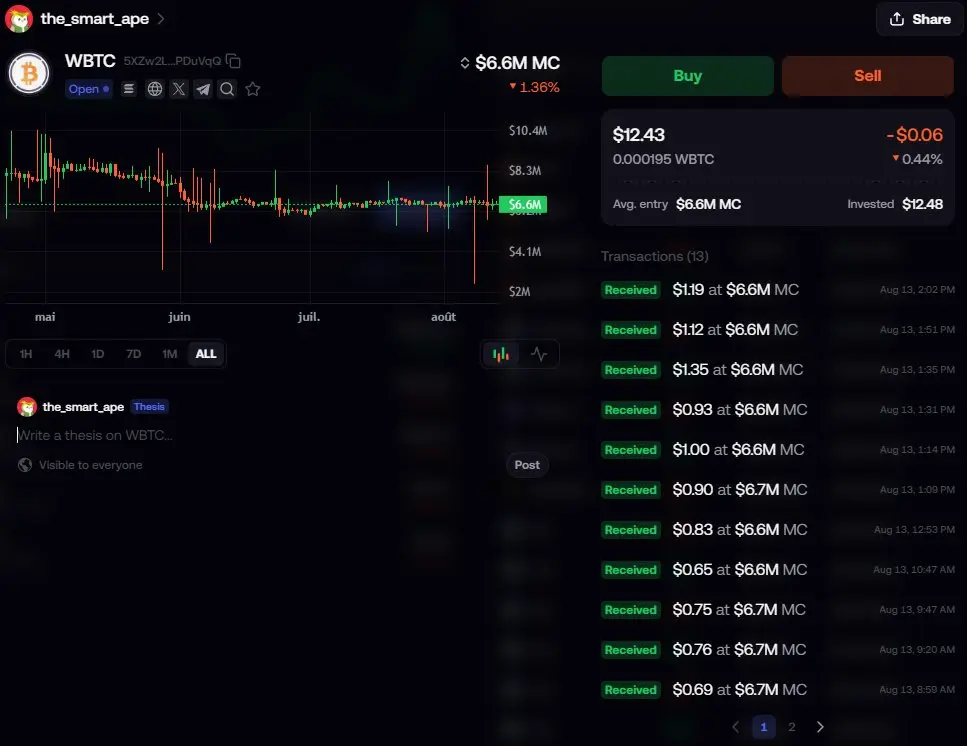Click the $6.6M current price marker on chart
The image size is (967, 746).
point(523,204)
